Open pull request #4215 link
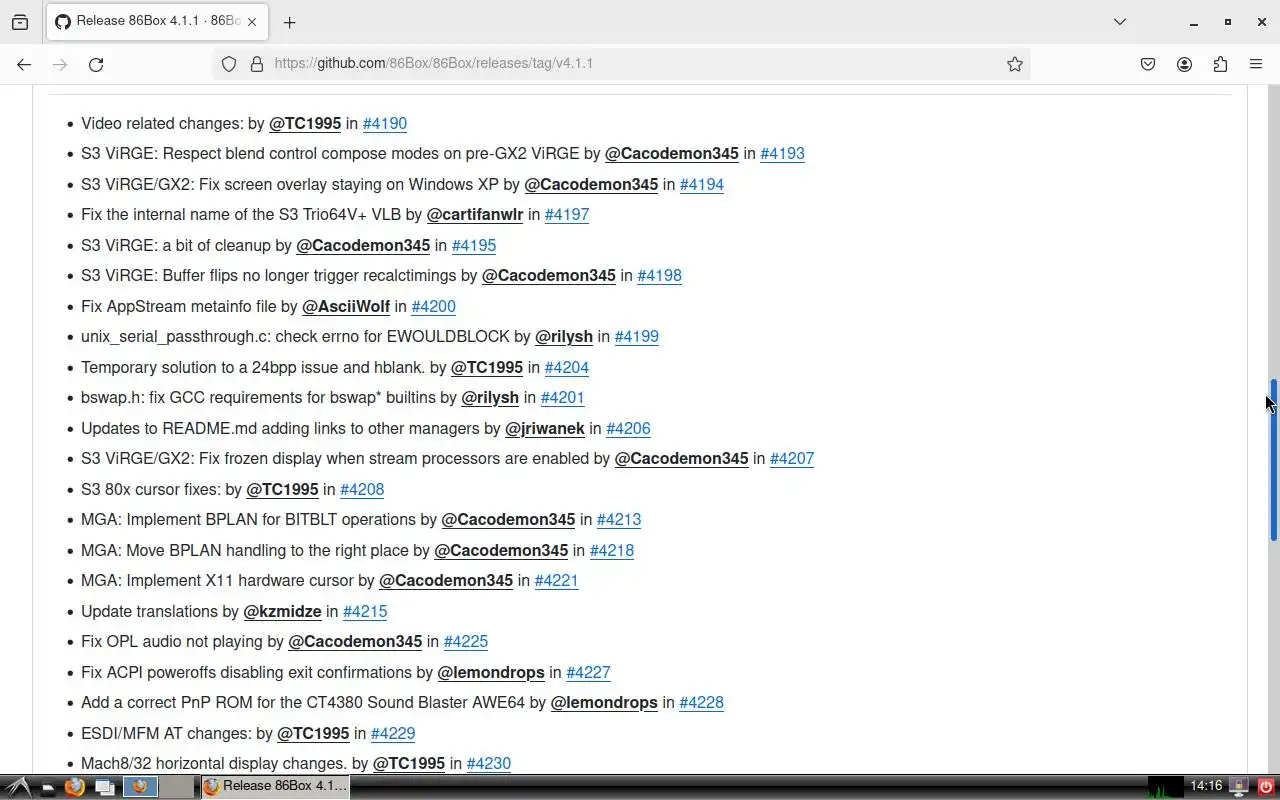This screenshot has height=800, width=1280. click(365, 611)
